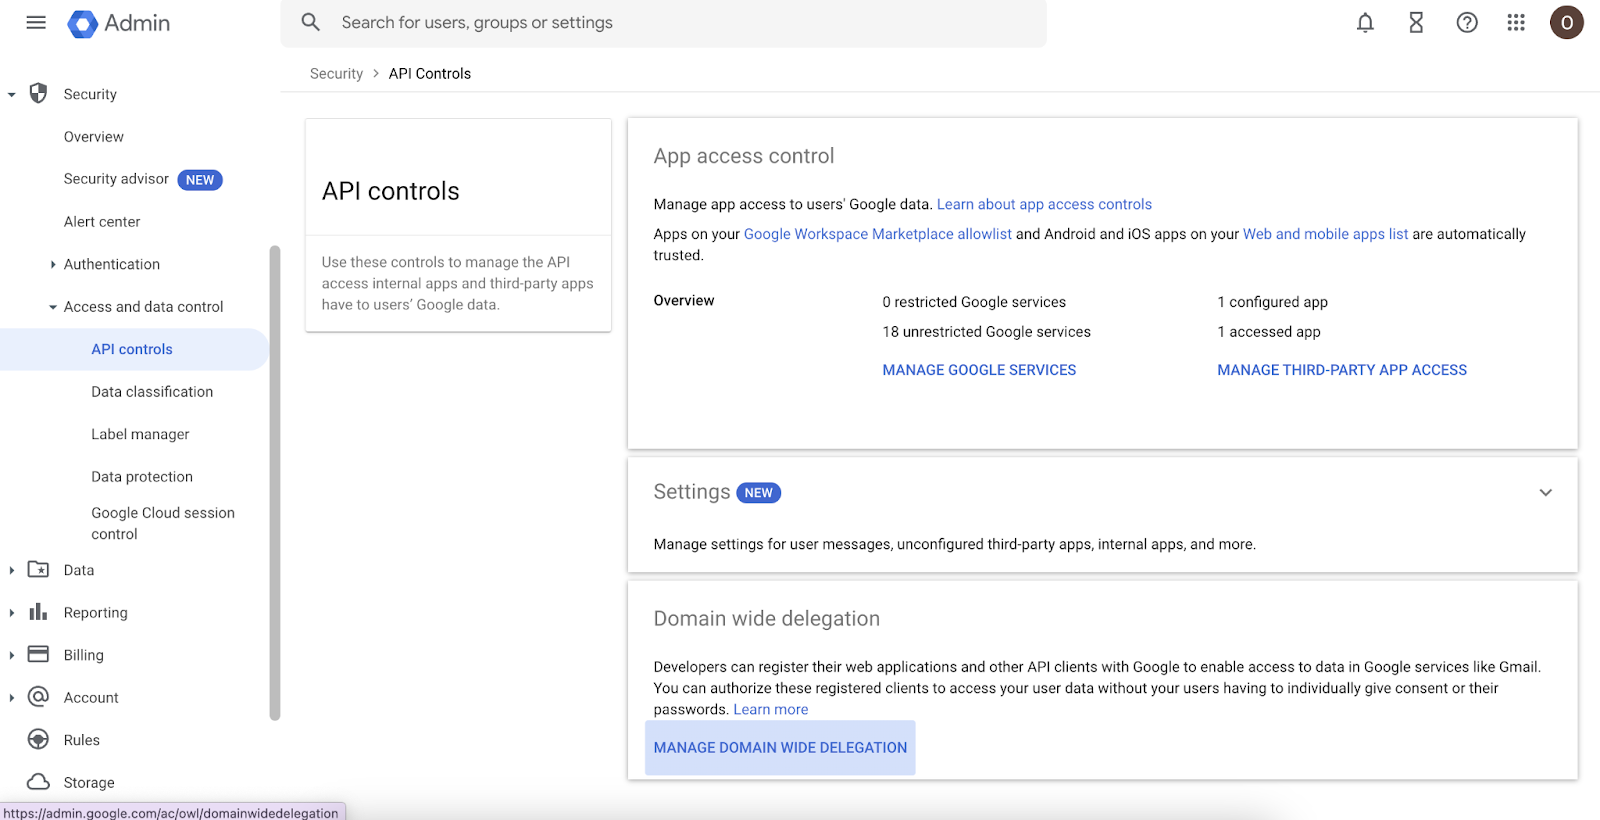Screen dimensions: 1600x820
Task: Open Data classification
Action: pos(152,392)
